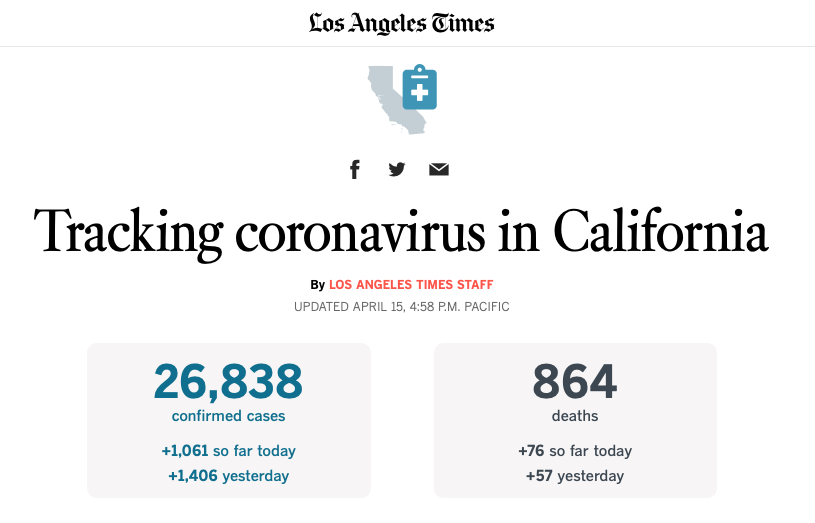The width and height of the screenshot is (815, 523).
Task: Select the deaths label
Action: click(x=575, y=416)
